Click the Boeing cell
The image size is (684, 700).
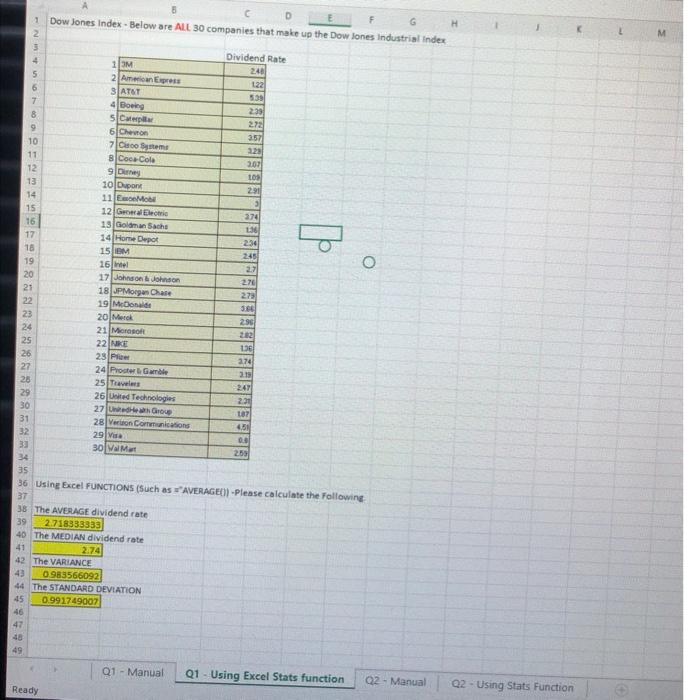pos(171,106)
